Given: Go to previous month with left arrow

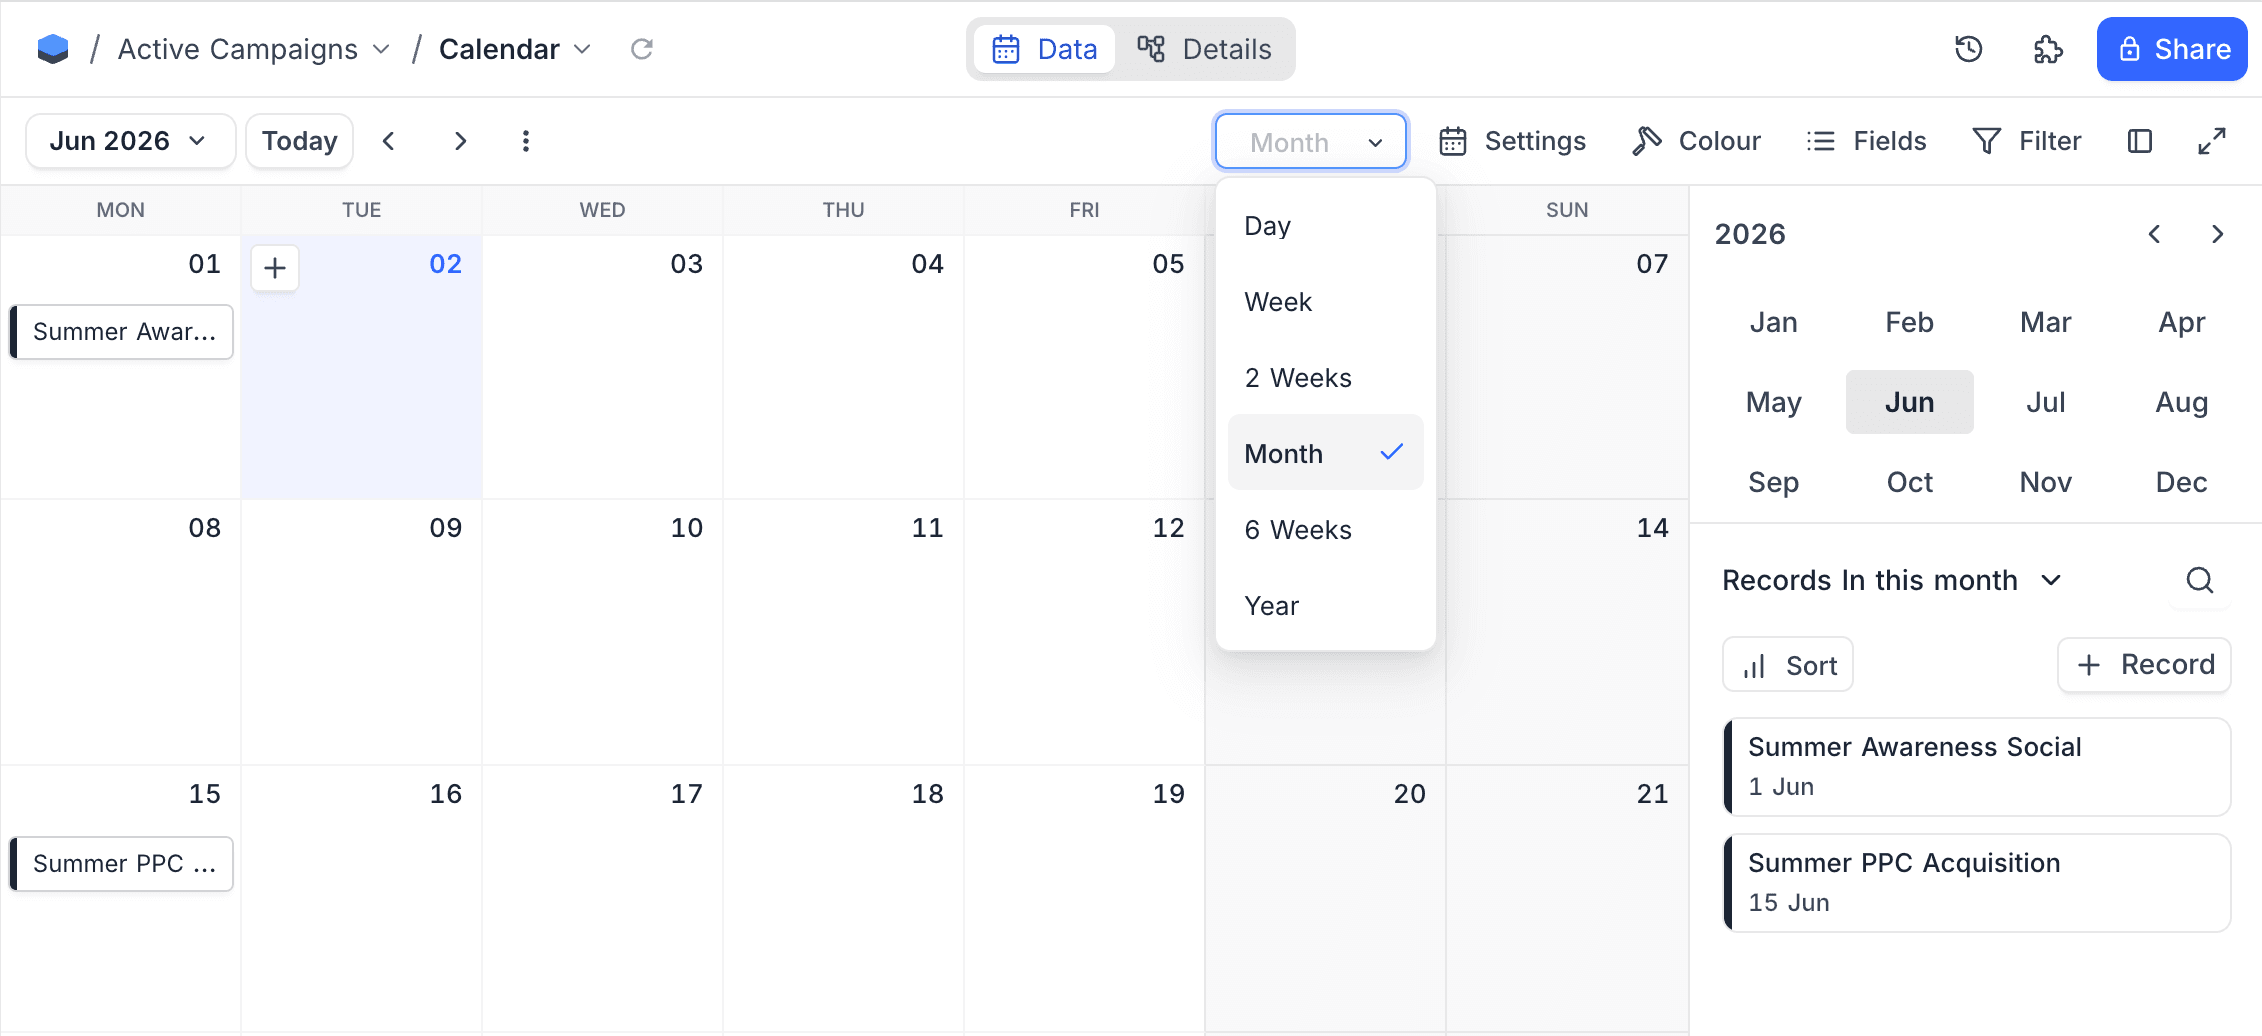Looking at the screenshot, I should (389, 141).
